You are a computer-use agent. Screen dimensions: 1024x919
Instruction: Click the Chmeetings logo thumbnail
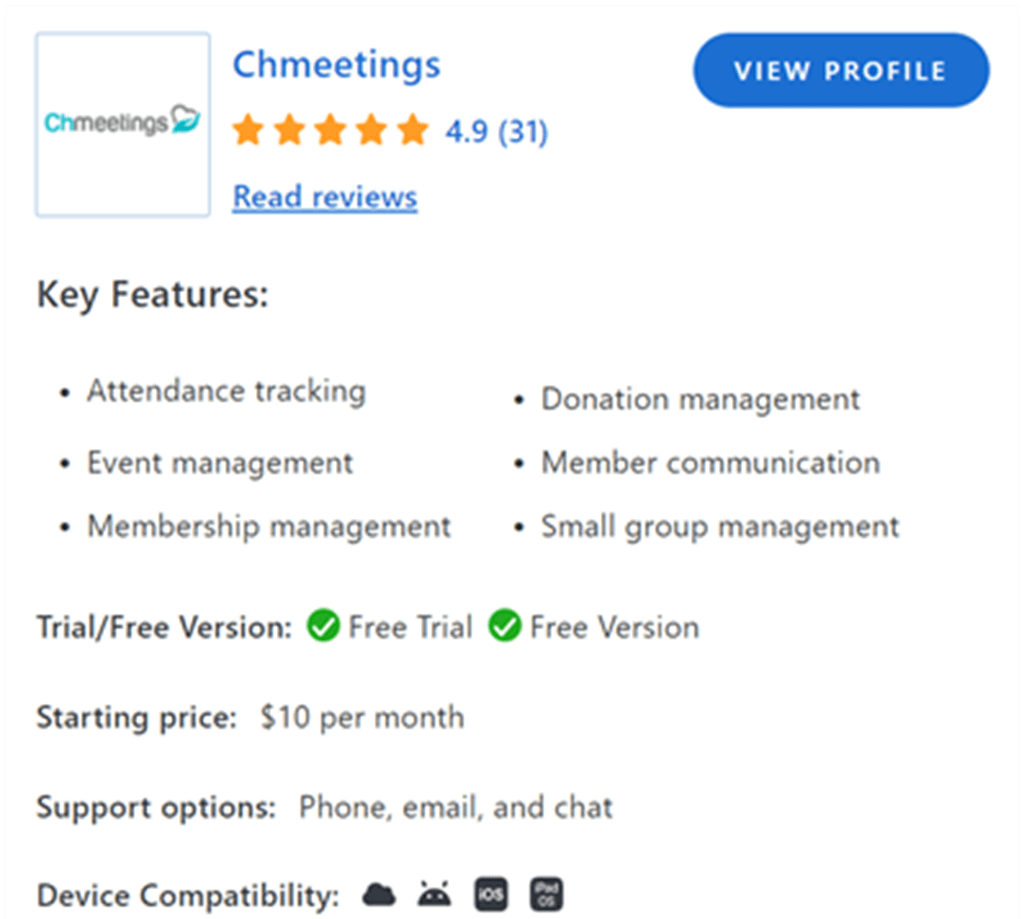pos(123,124)
